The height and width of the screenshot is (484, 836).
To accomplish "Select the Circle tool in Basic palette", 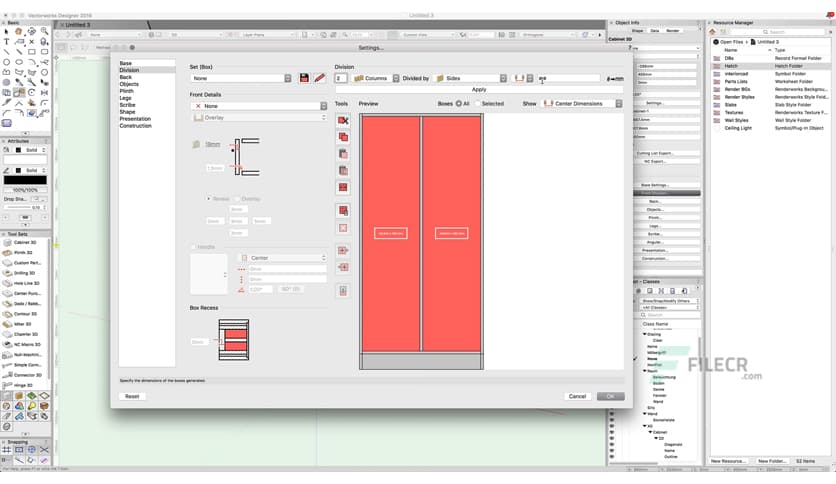I will [x=6, y=62].
